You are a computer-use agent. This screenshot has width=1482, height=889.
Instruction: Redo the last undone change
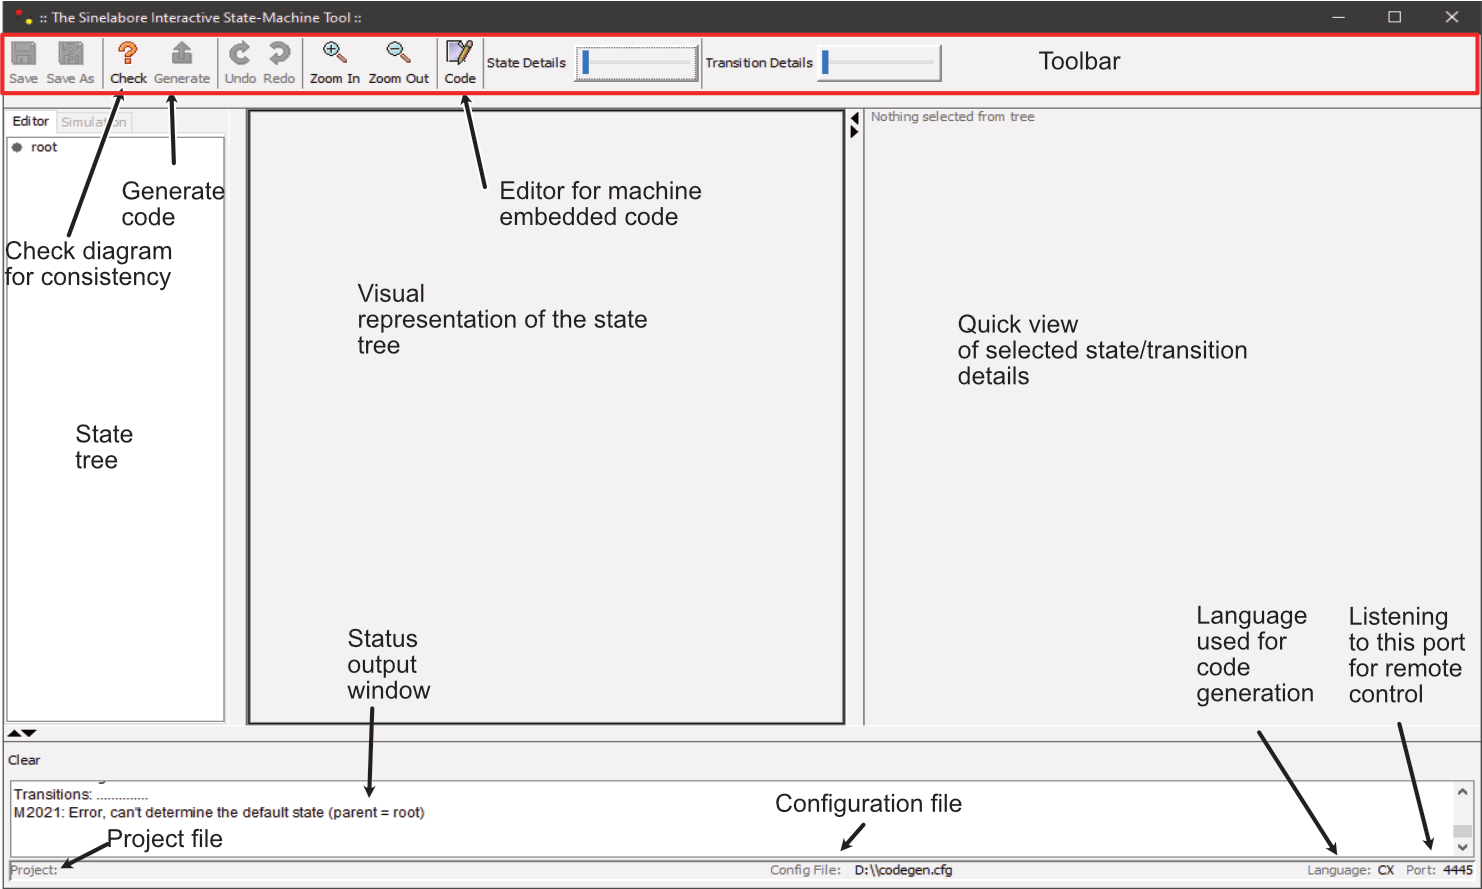(277, 55)
